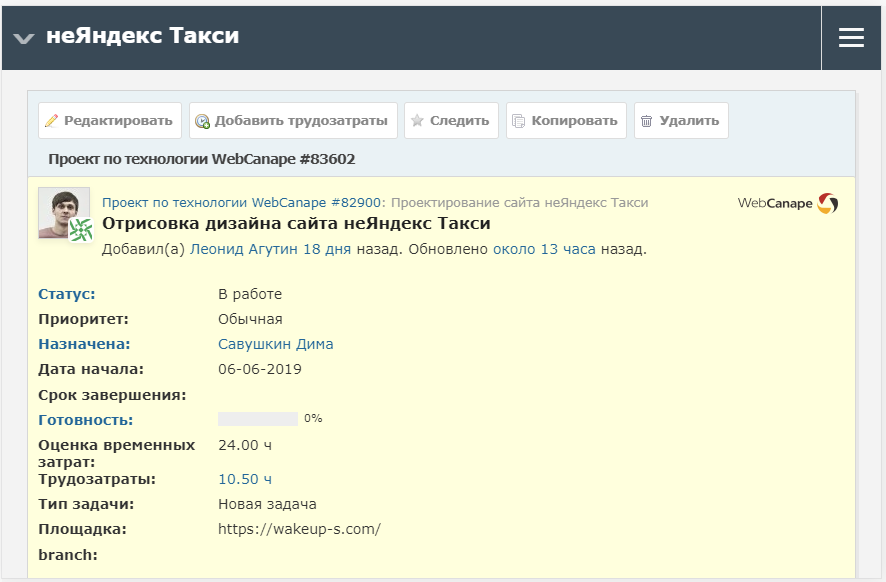Click the WebCanape logo

788,203
